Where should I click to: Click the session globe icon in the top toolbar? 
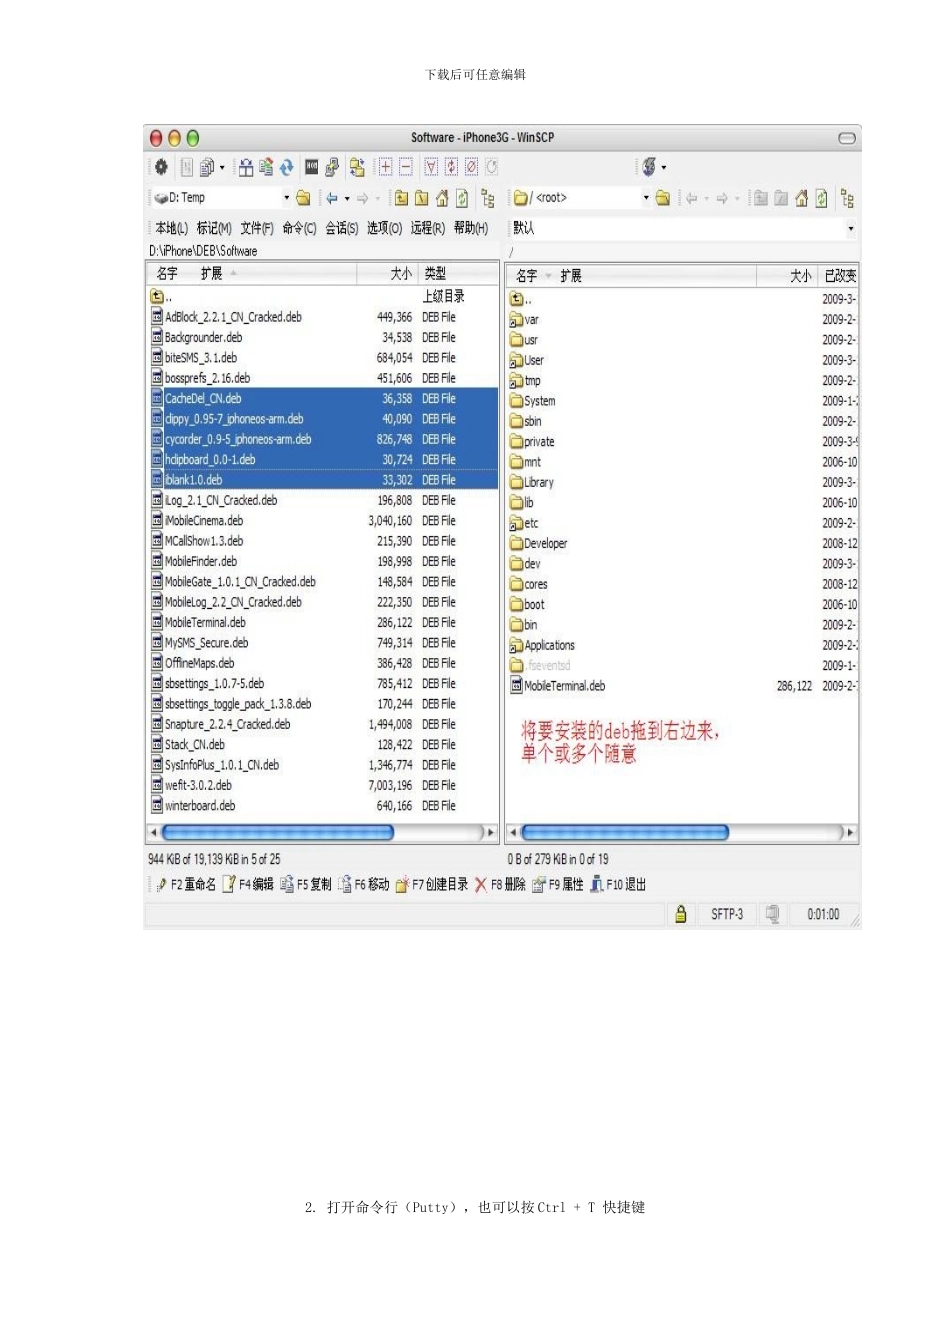(649, 167)
